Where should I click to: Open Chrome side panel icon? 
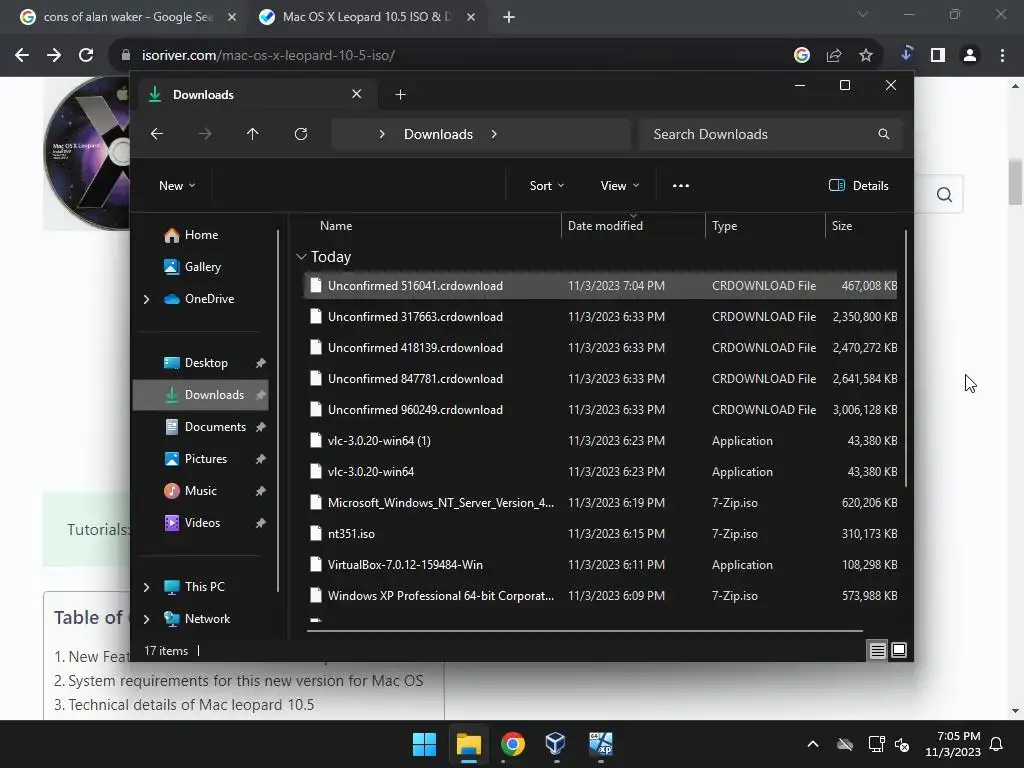(x=938, y=56)
